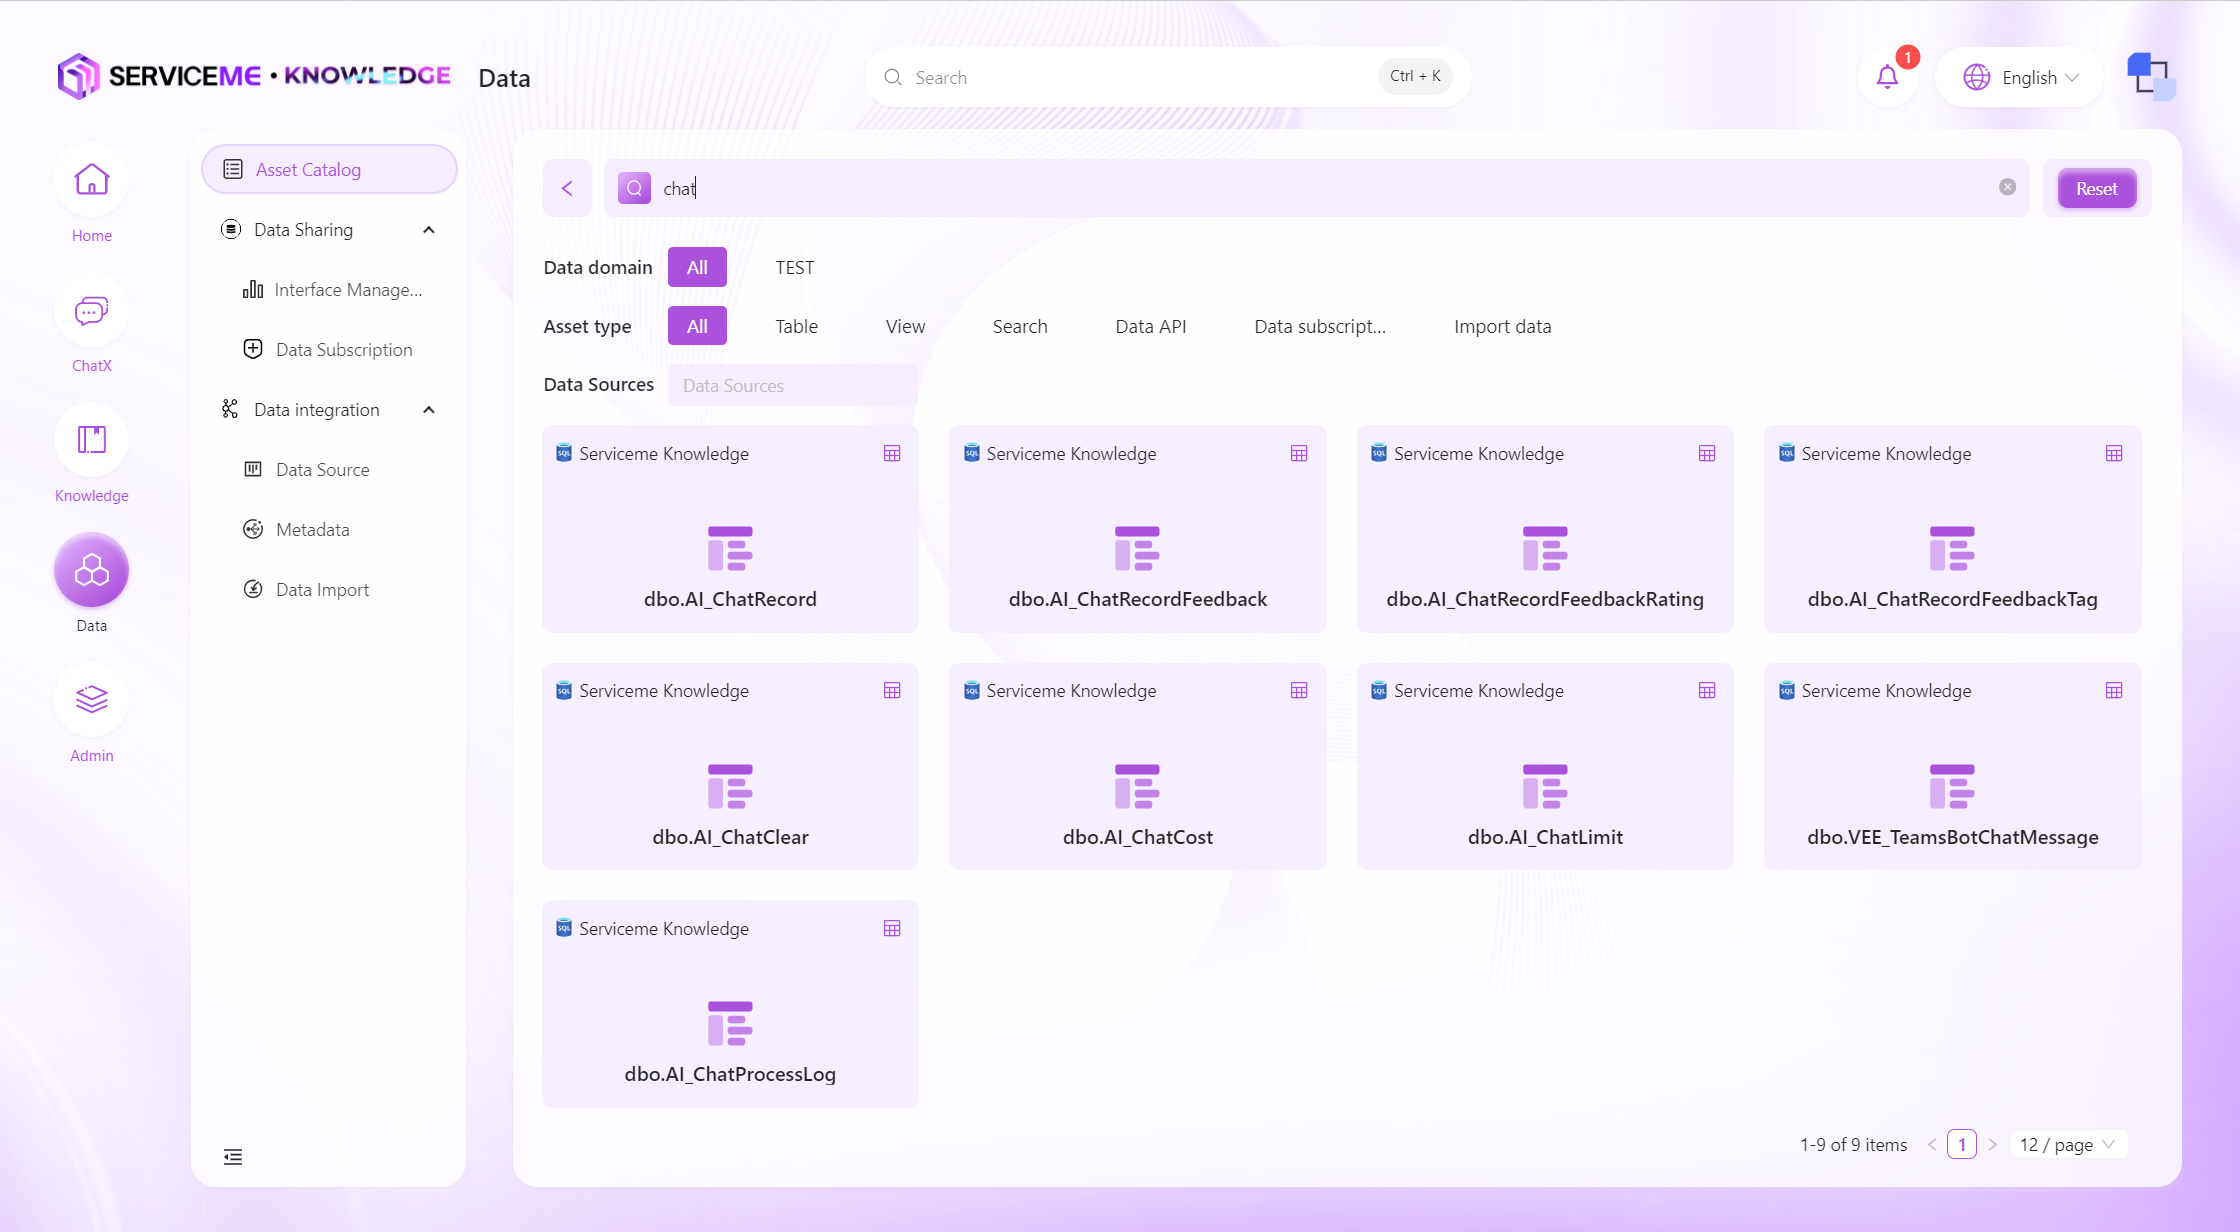Click next page arrow
The height and width of the screenshot is (1232, 2240).
tap(1992, 1144)
